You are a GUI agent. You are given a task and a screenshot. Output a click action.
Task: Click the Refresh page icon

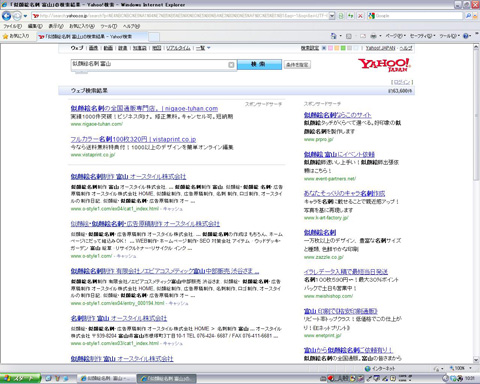[350, 16]
